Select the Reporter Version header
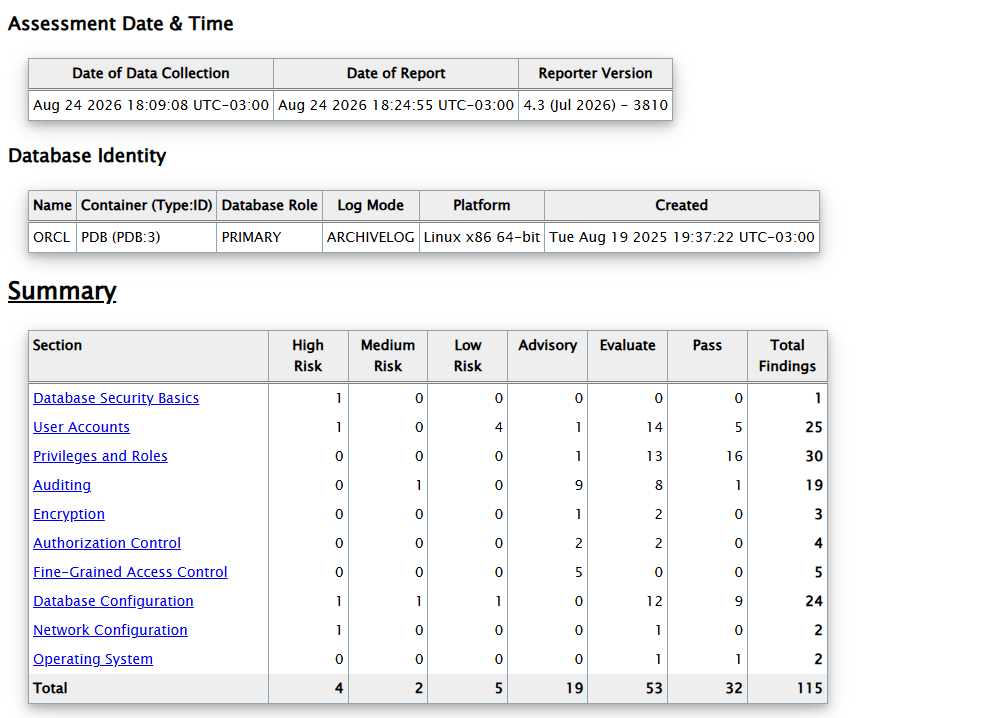989x718 pixels. point(595,73)
